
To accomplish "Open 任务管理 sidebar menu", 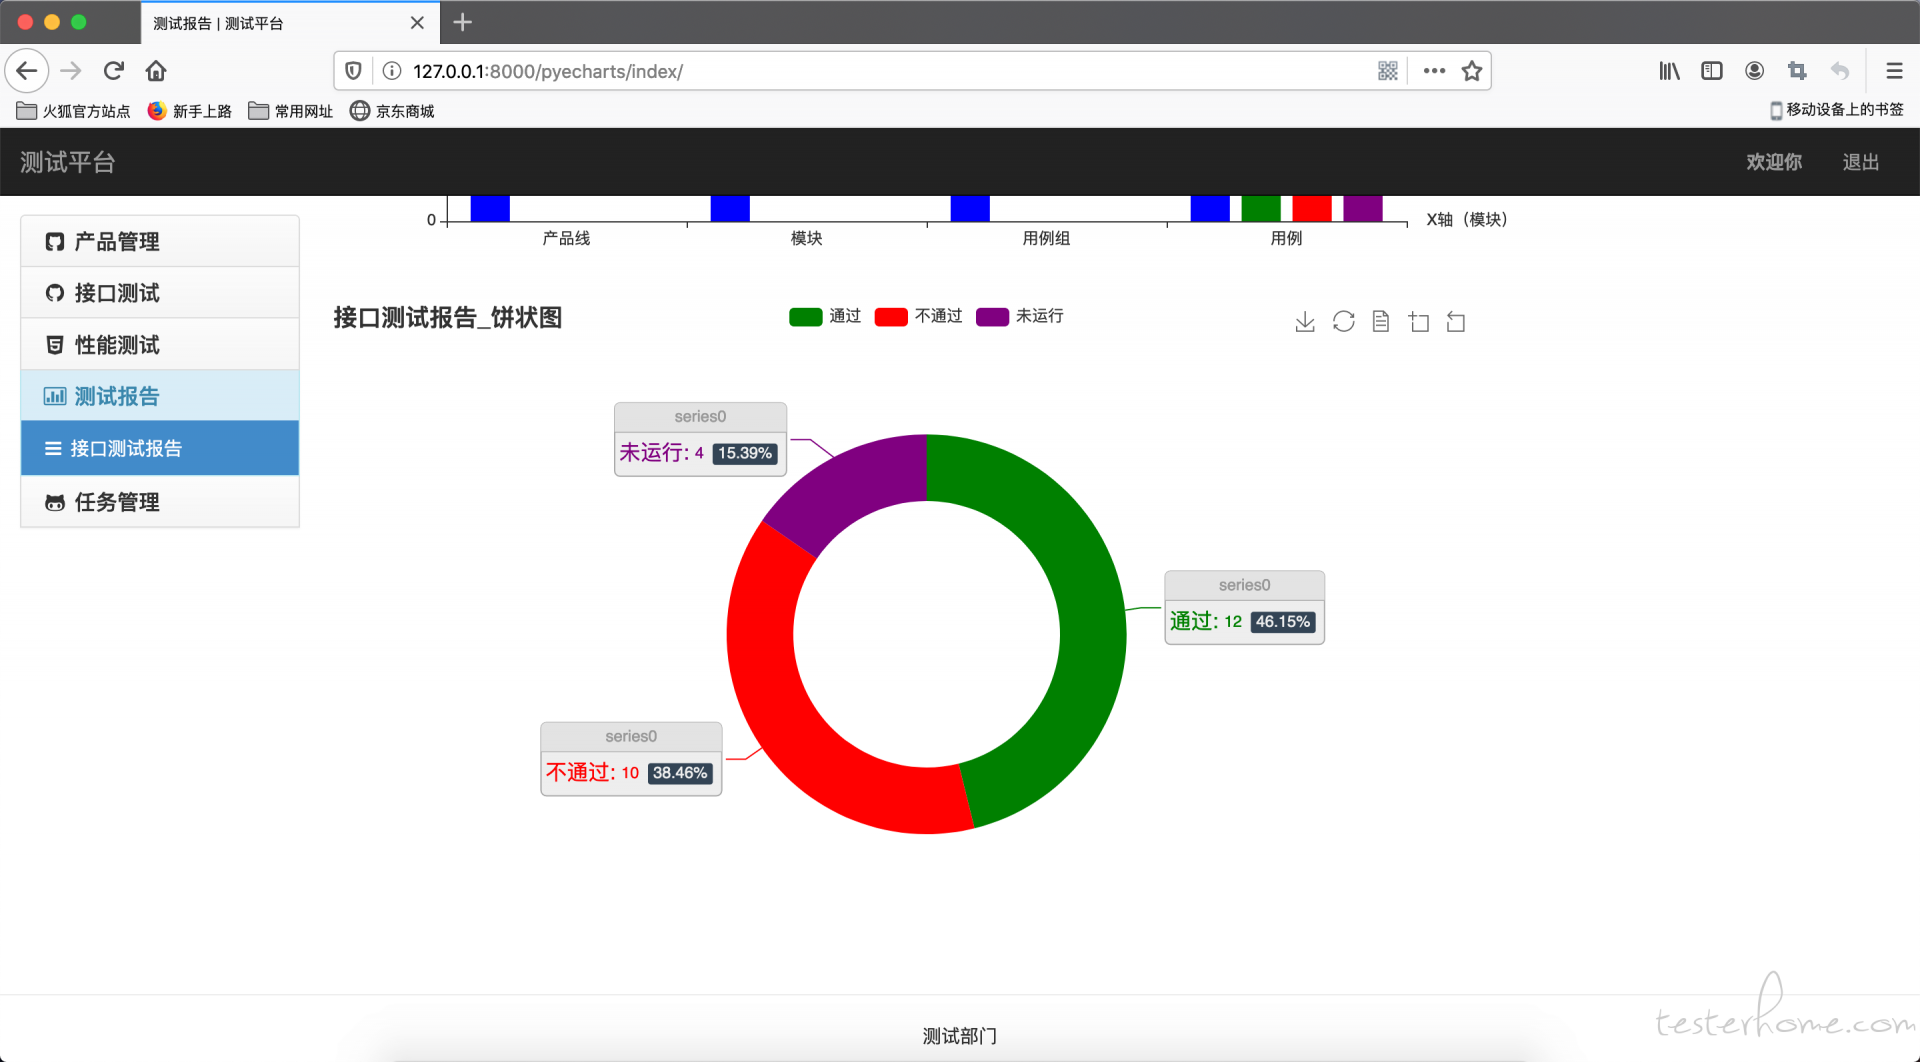I will click(x=160, y=502).
